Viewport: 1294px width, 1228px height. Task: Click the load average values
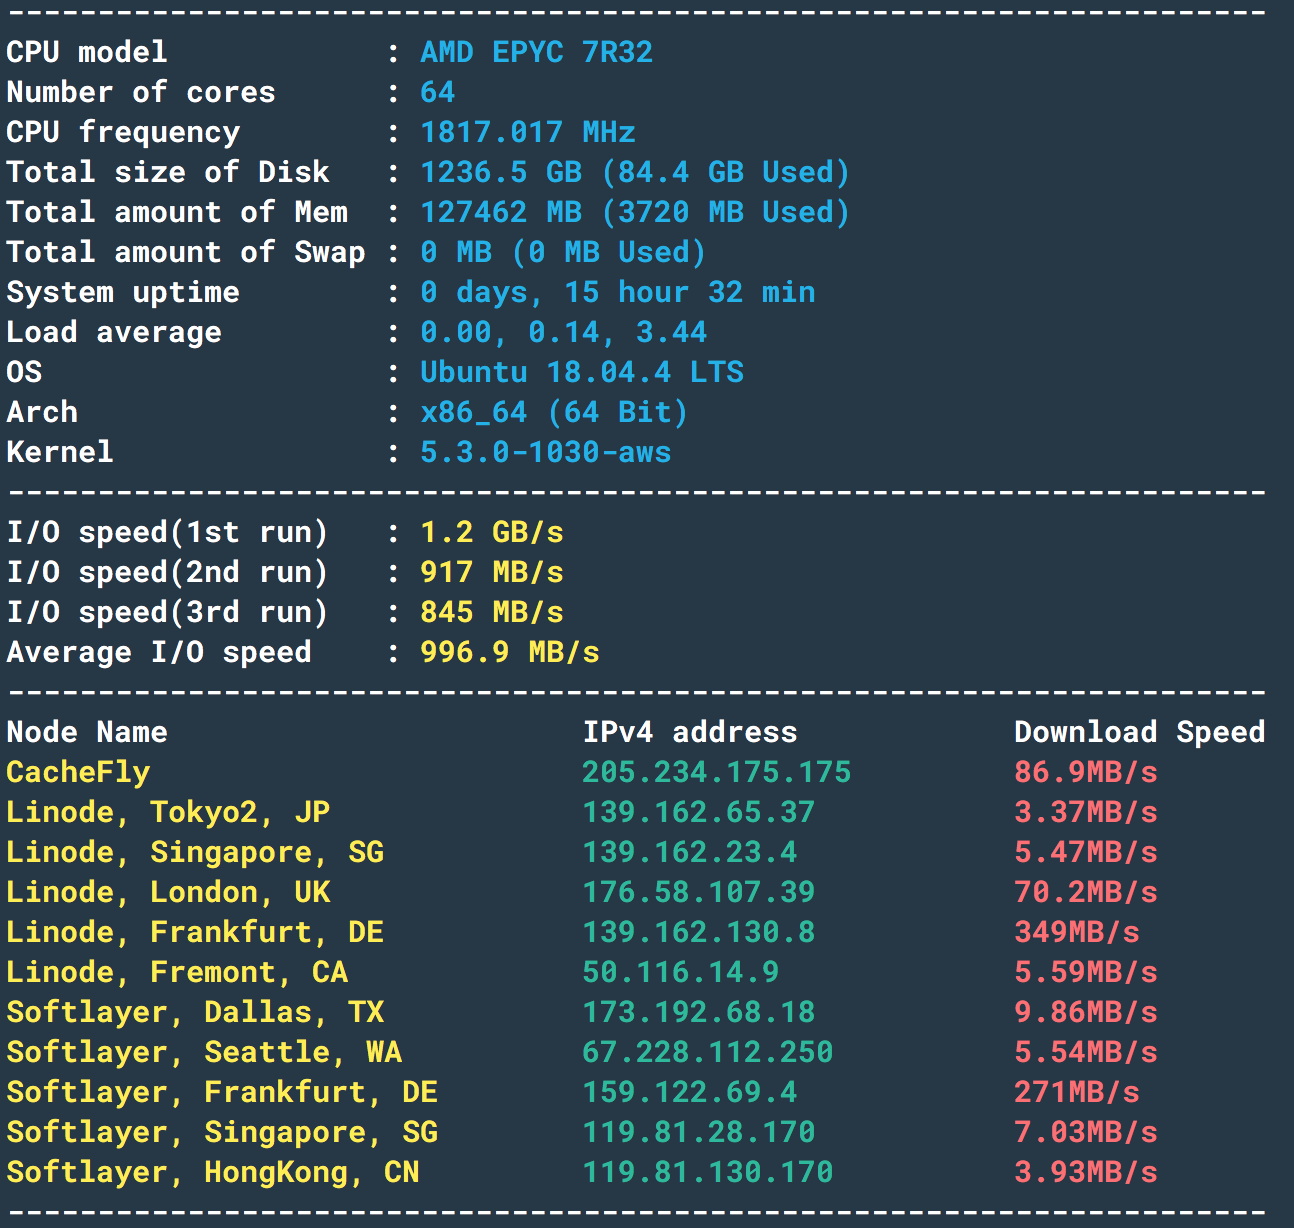point(563,332)
